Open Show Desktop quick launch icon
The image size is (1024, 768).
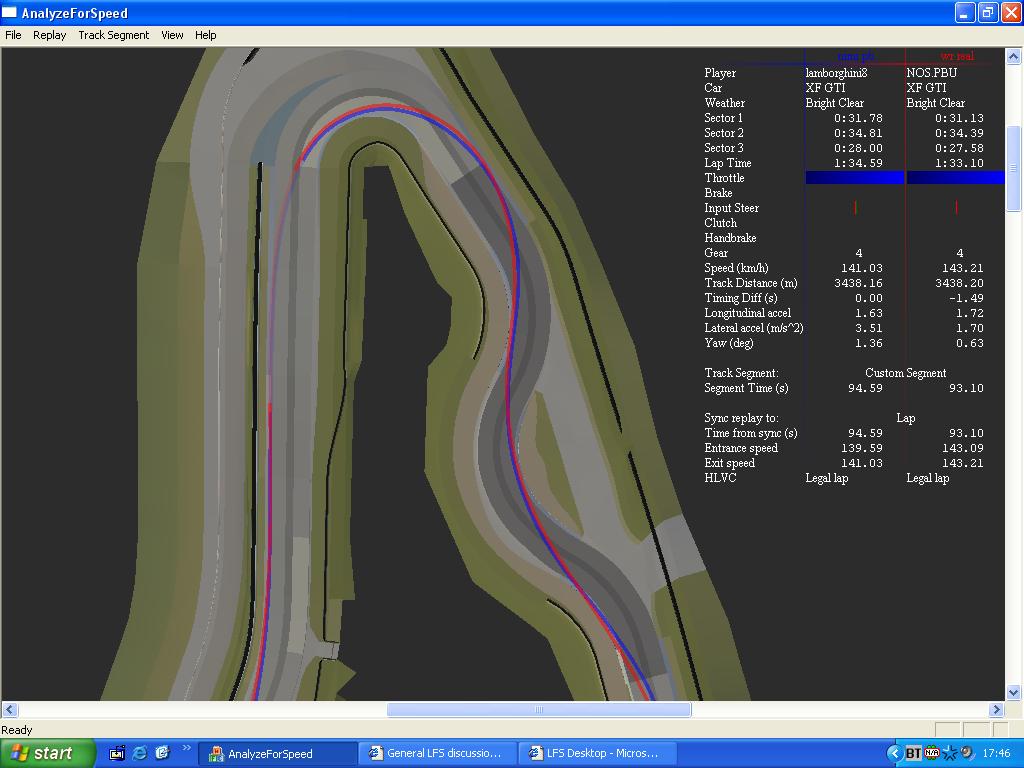[x=117, y=754]
